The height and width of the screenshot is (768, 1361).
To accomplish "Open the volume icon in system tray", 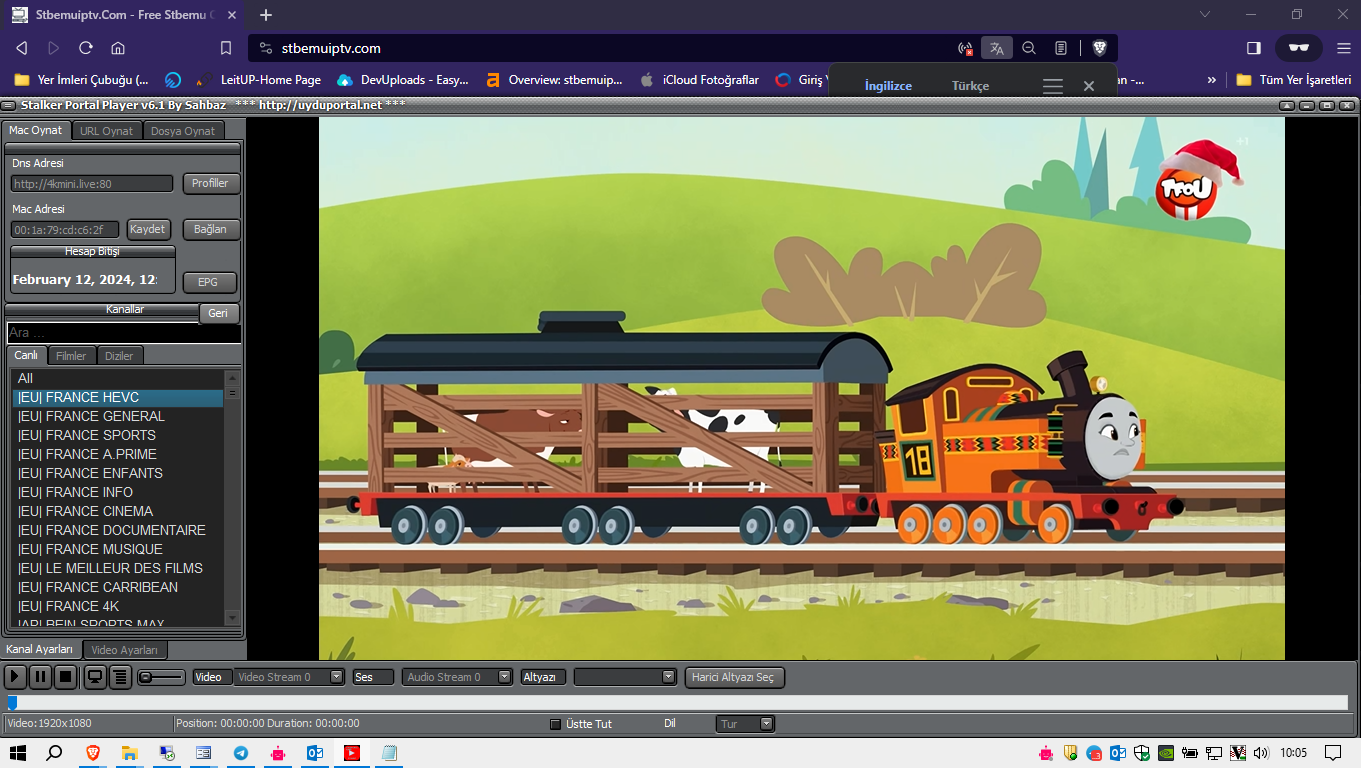I will [x=1261, y=753].
